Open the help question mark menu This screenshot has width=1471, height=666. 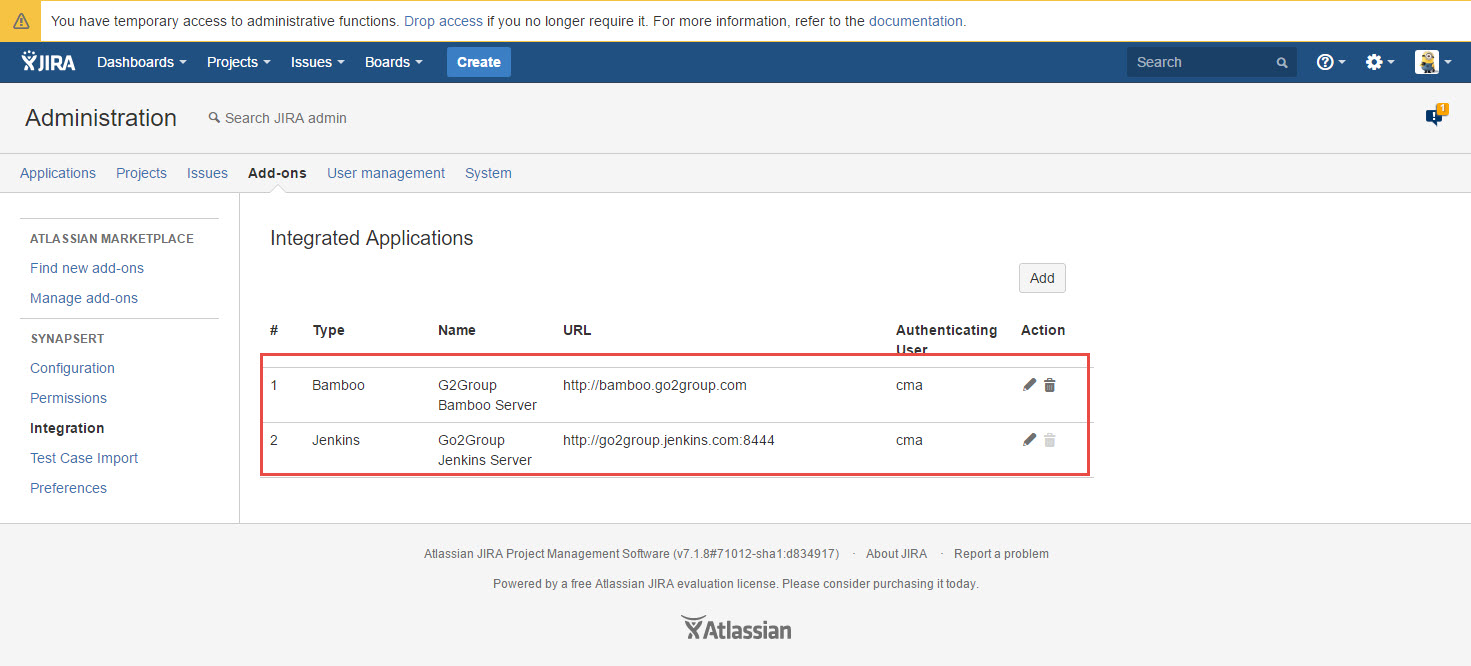tap(1330, 62)
